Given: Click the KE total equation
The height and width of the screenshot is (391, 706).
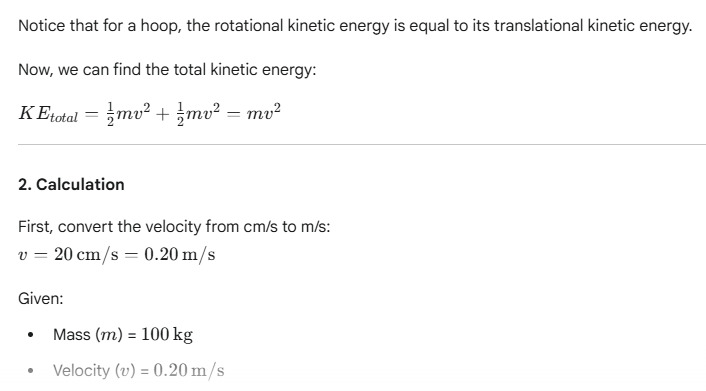Looking at the screenshot, I should pos(149,114).
